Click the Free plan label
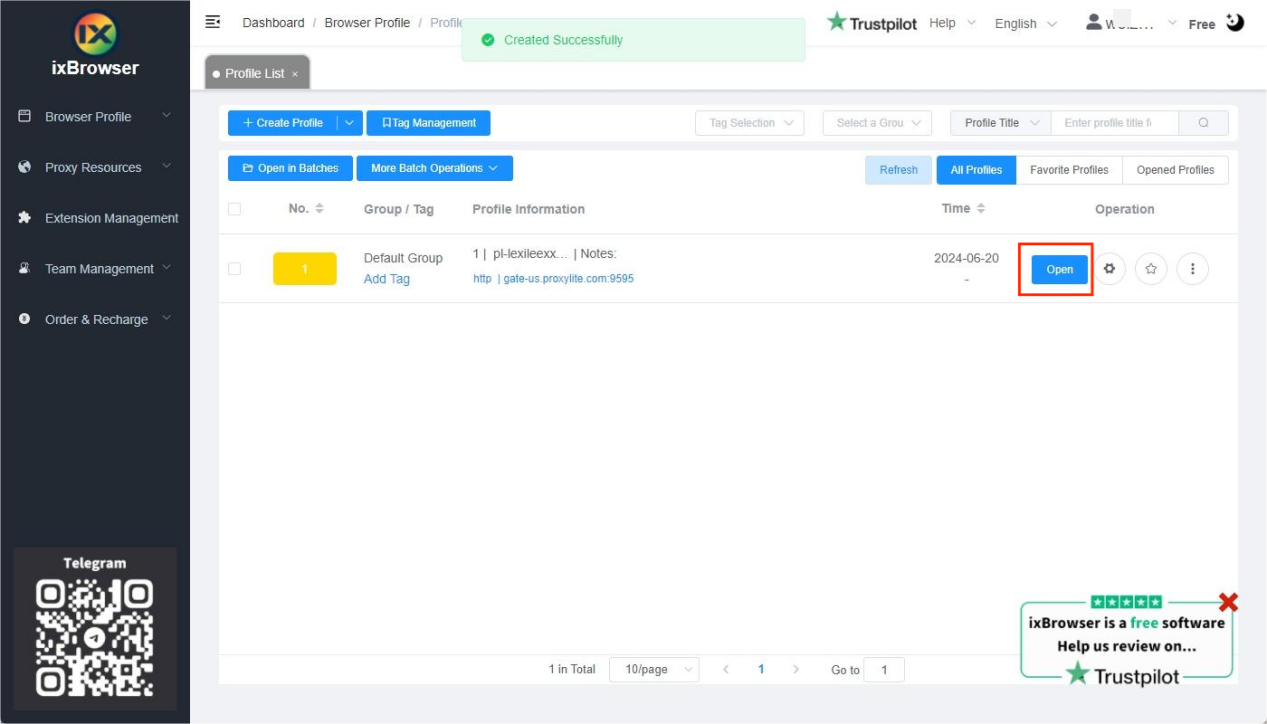 (x=1202, y=24)
